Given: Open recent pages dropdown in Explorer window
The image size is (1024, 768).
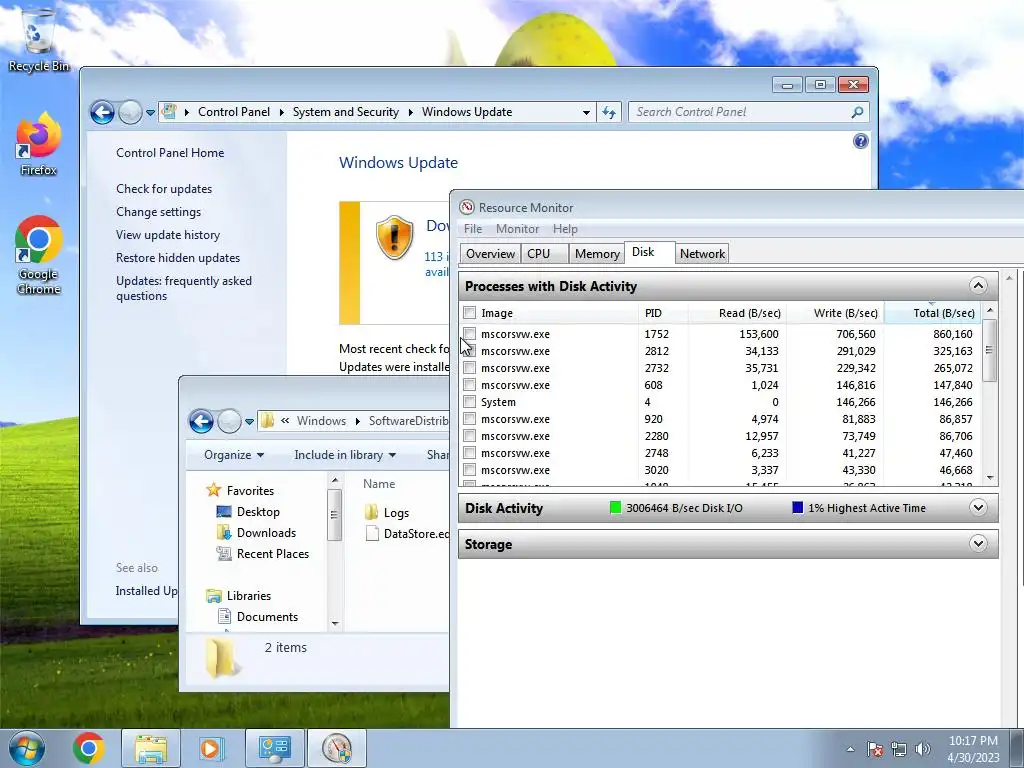Looking at the screenshot, I should [249, 421].
